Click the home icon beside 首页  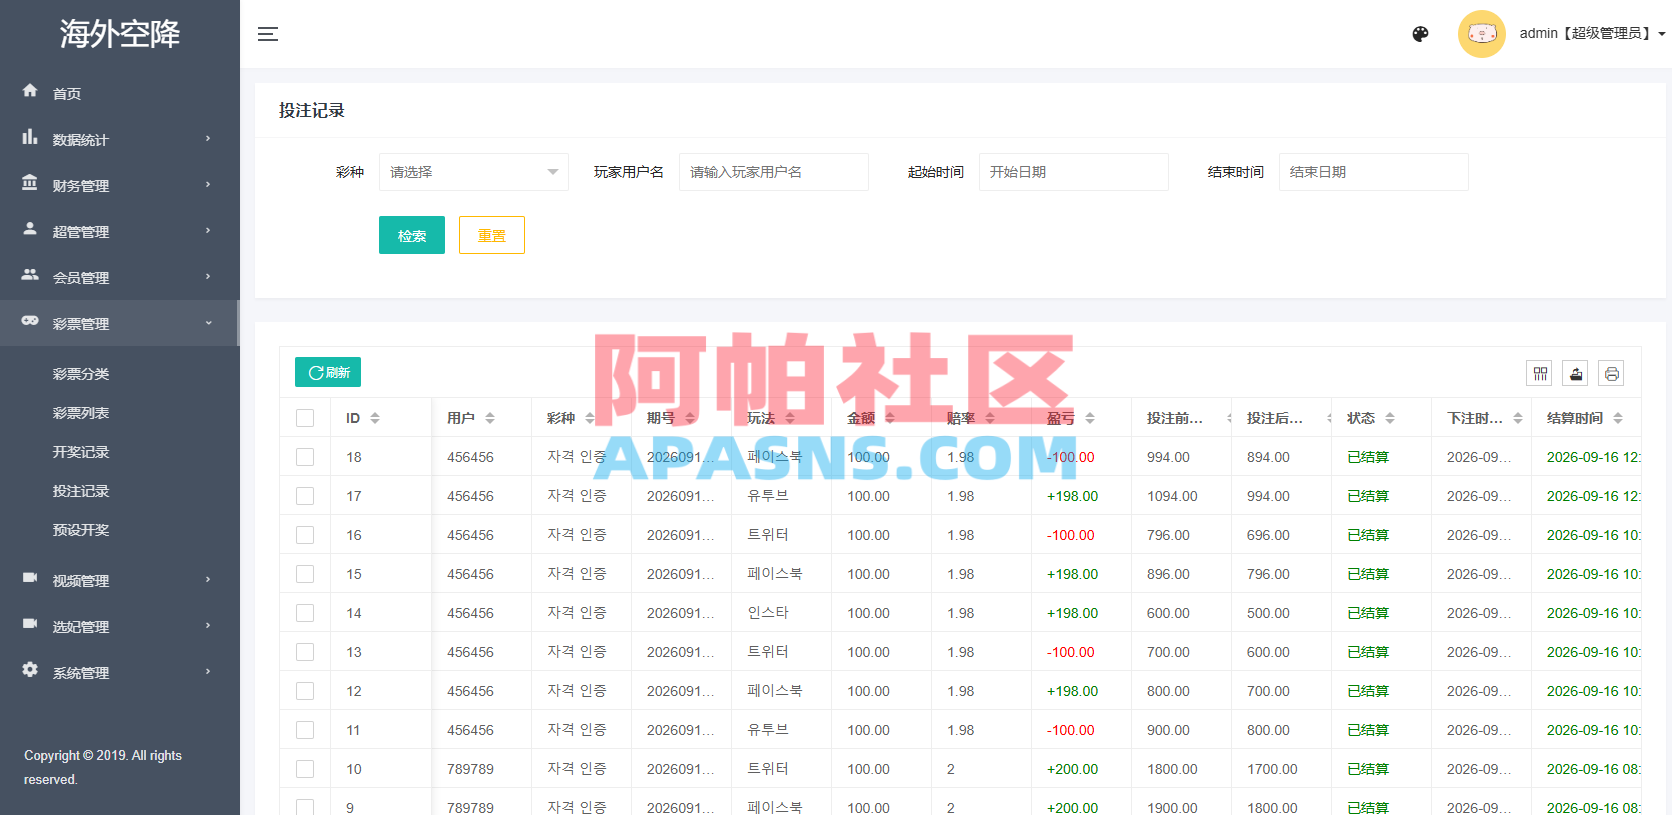click(30, 91)
